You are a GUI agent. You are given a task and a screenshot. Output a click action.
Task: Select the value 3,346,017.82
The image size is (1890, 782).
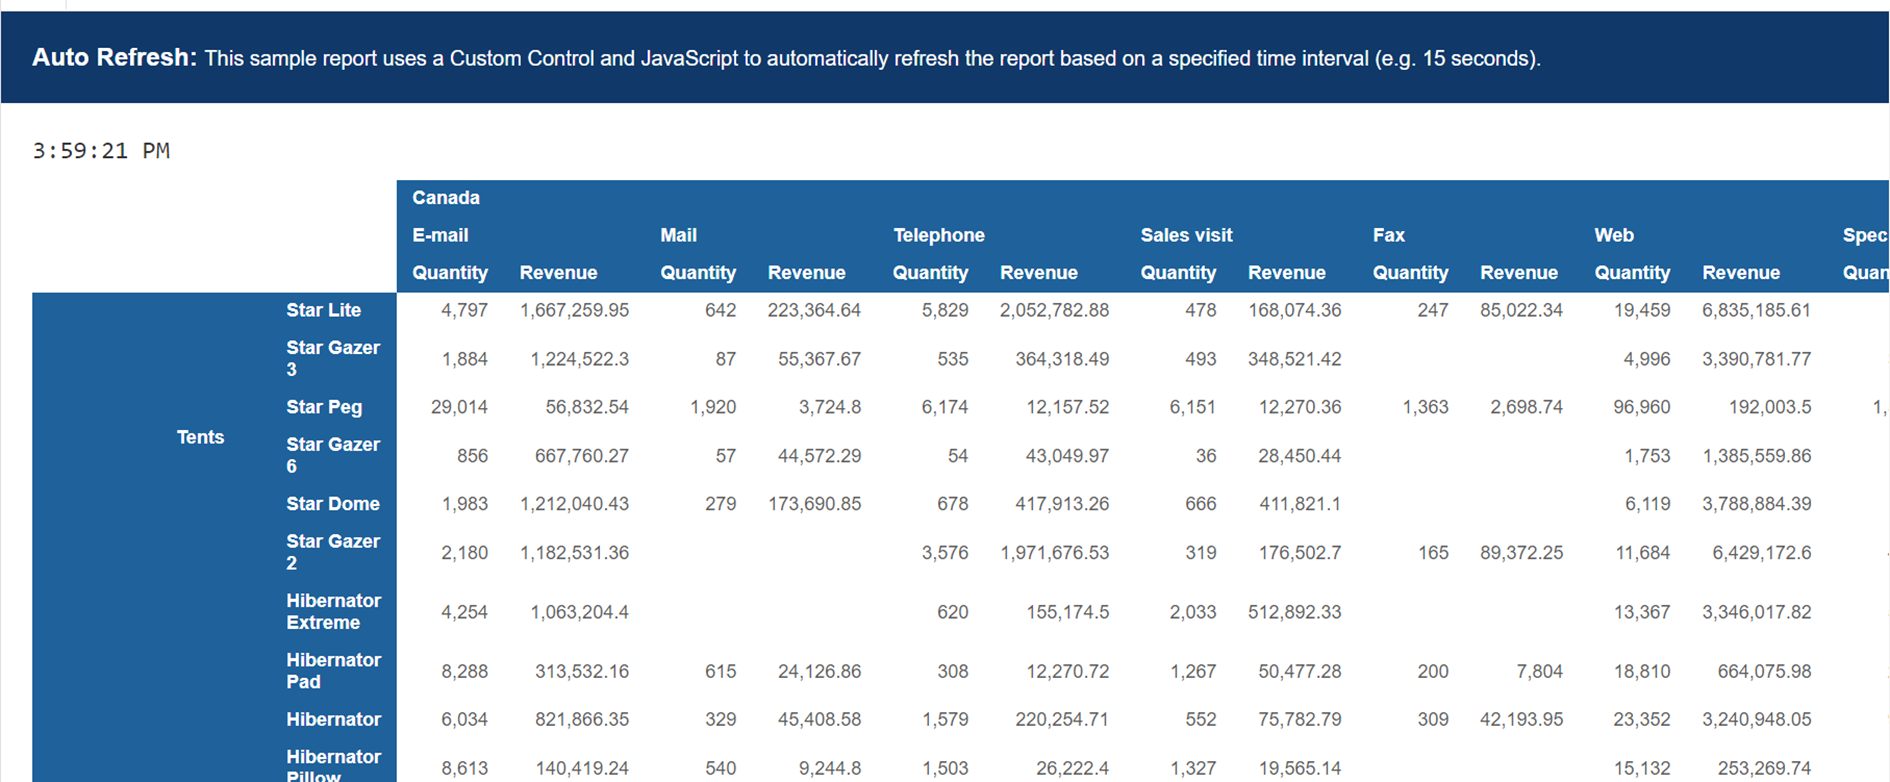1756,612
